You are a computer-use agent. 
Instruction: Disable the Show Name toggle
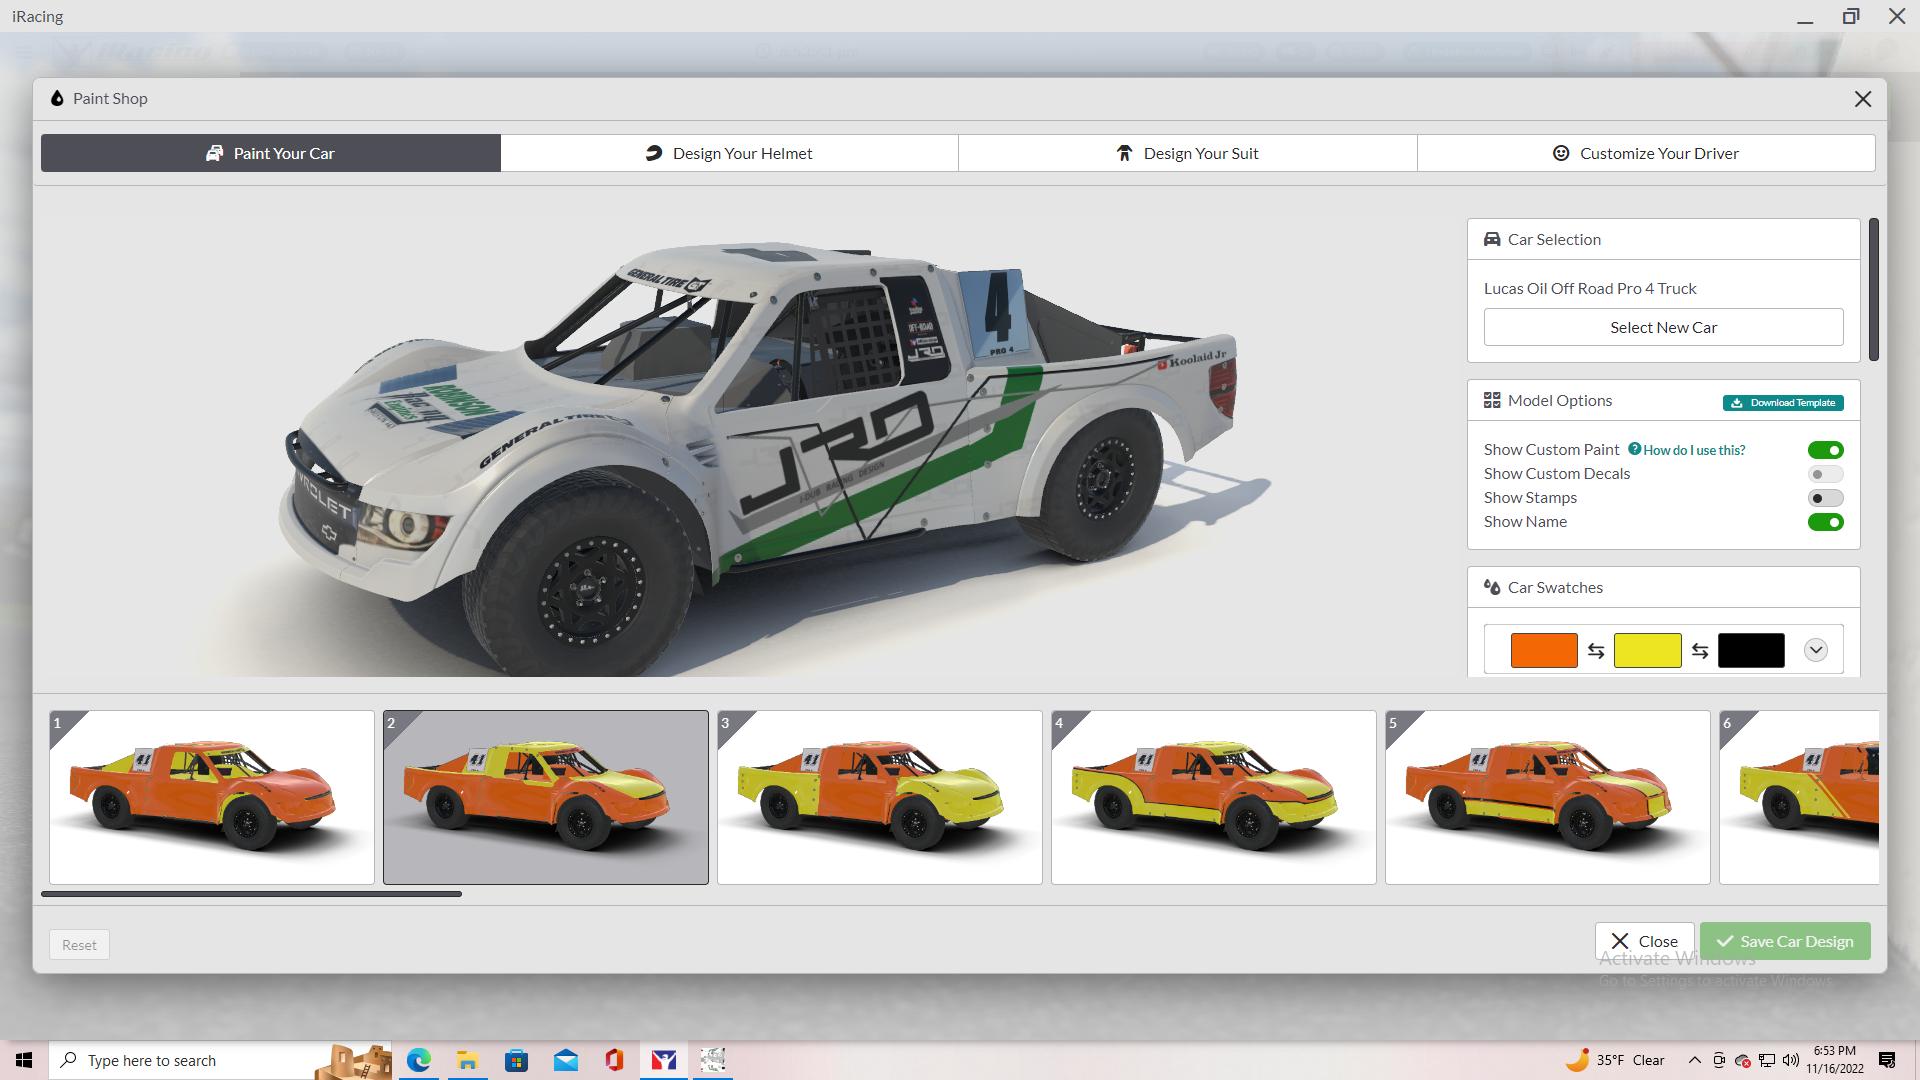pyautogui.click(x=1825, y=521)
